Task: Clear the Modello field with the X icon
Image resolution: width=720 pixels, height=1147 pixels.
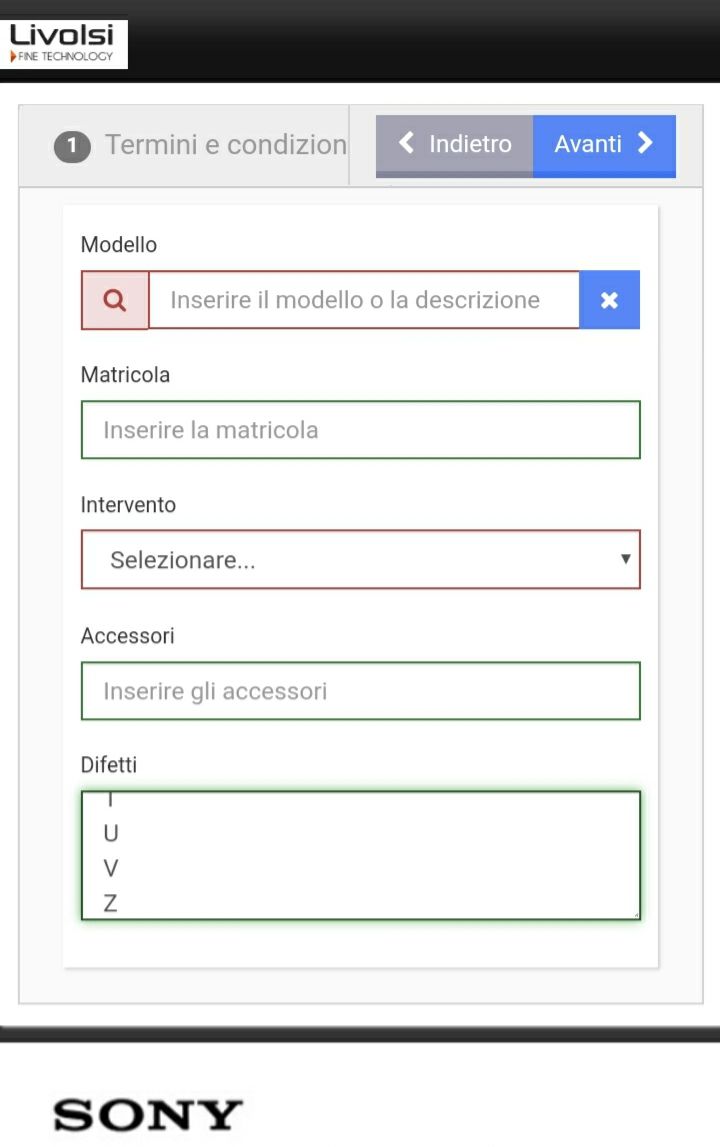Action: pyautogui.click(x=609, y=300)
